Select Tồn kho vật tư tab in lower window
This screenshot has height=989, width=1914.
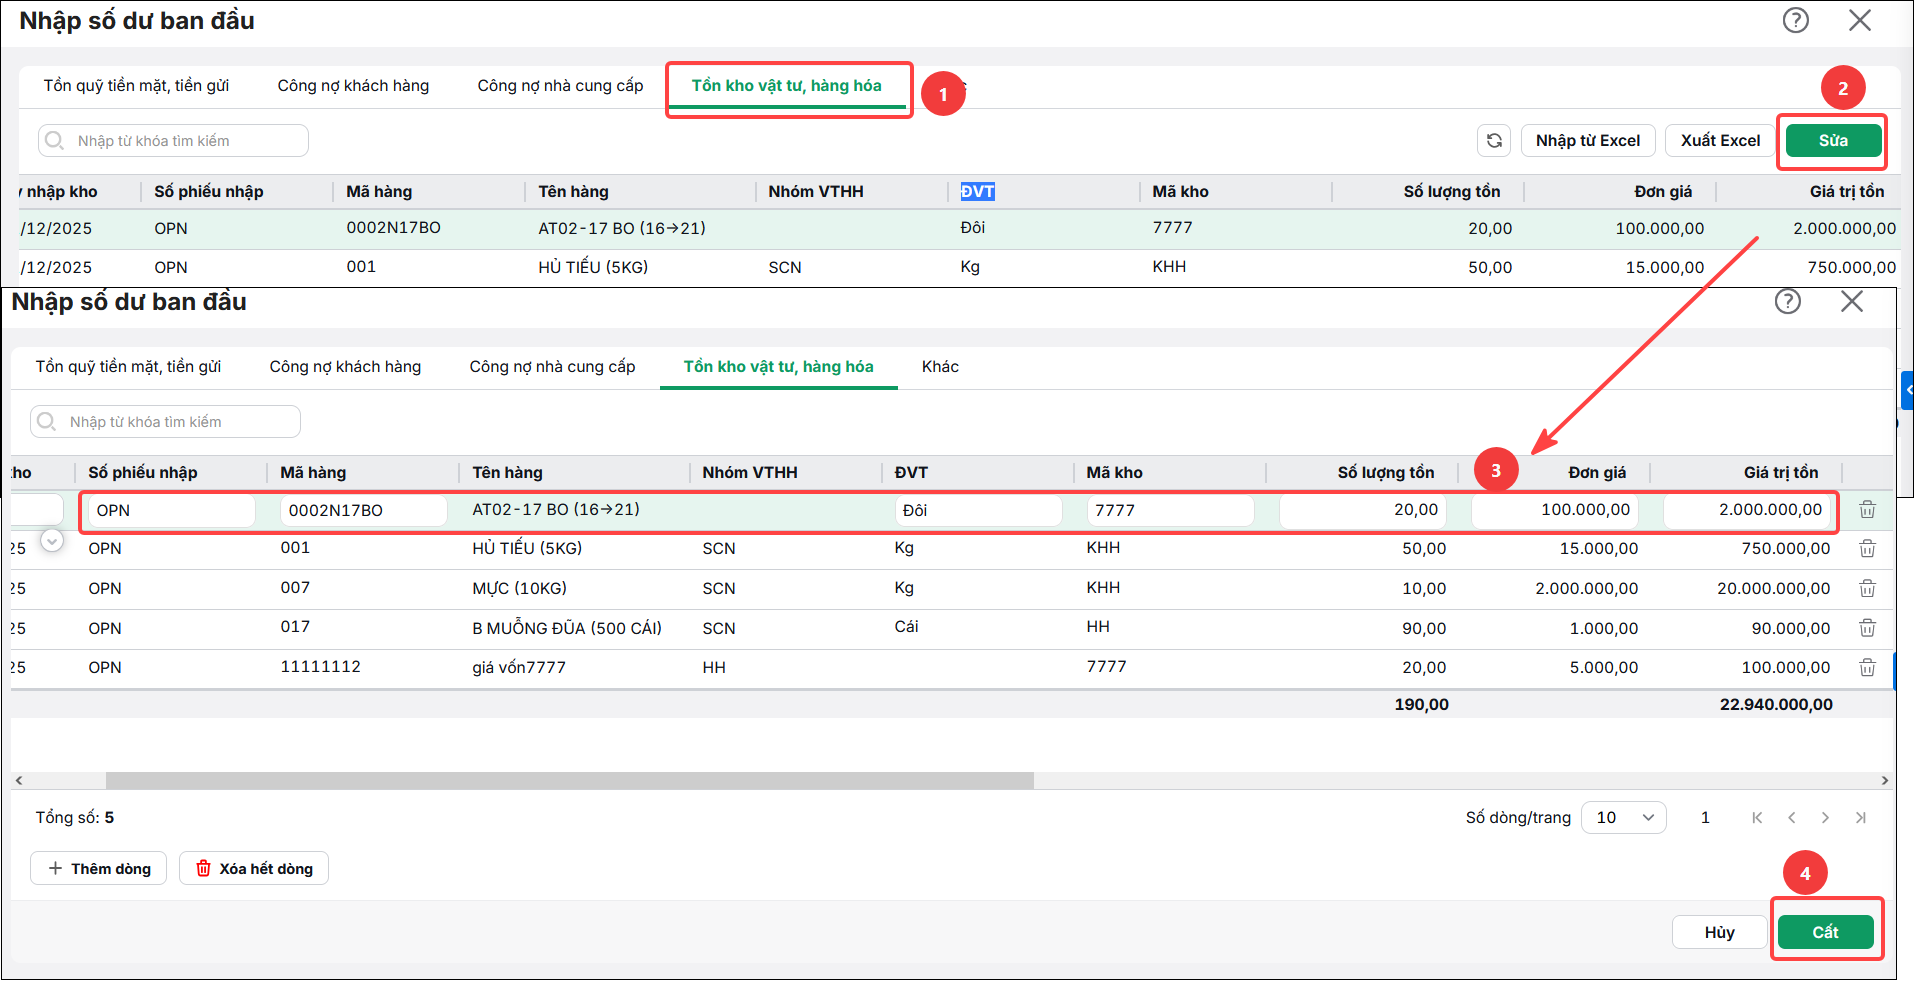pos(779,367)
